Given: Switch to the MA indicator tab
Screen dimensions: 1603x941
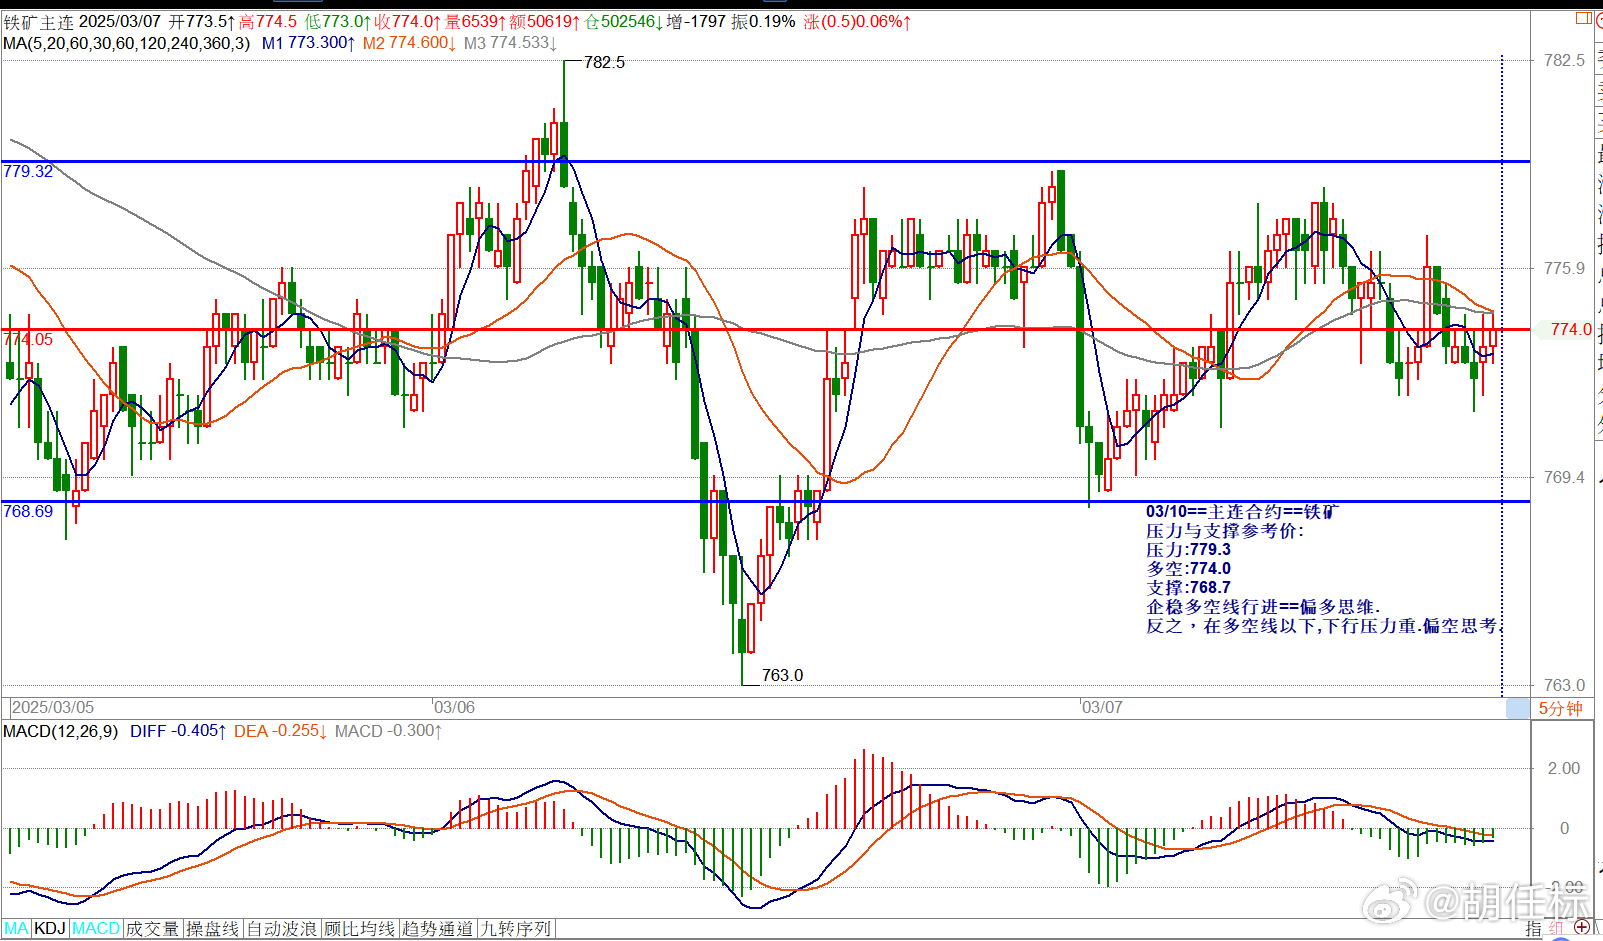Looking at the screenshot, I should pyautogui.click(x=16, y=929).
